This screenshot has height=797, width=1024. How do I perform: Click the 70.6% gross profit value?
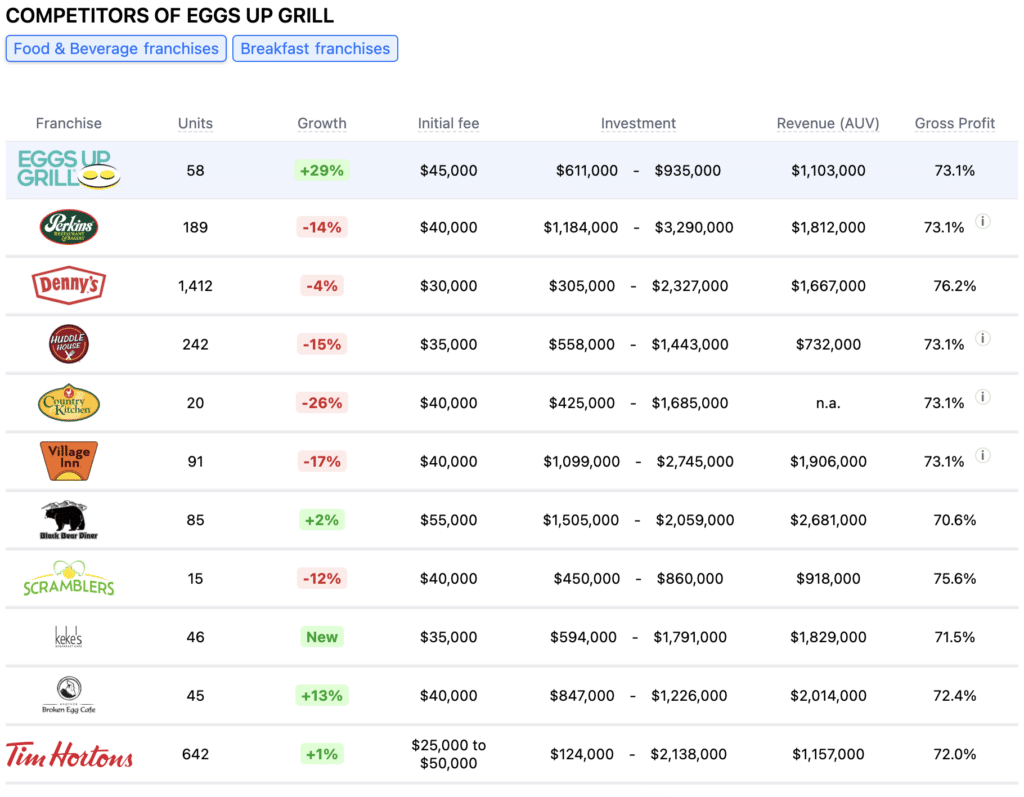[x=955, y=520]
